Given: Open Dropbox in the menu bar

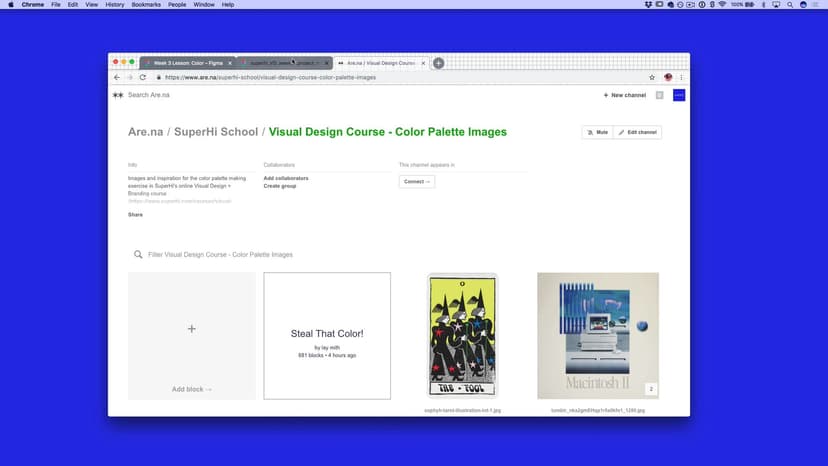Looking at the screenshot, I should [648, 4].
